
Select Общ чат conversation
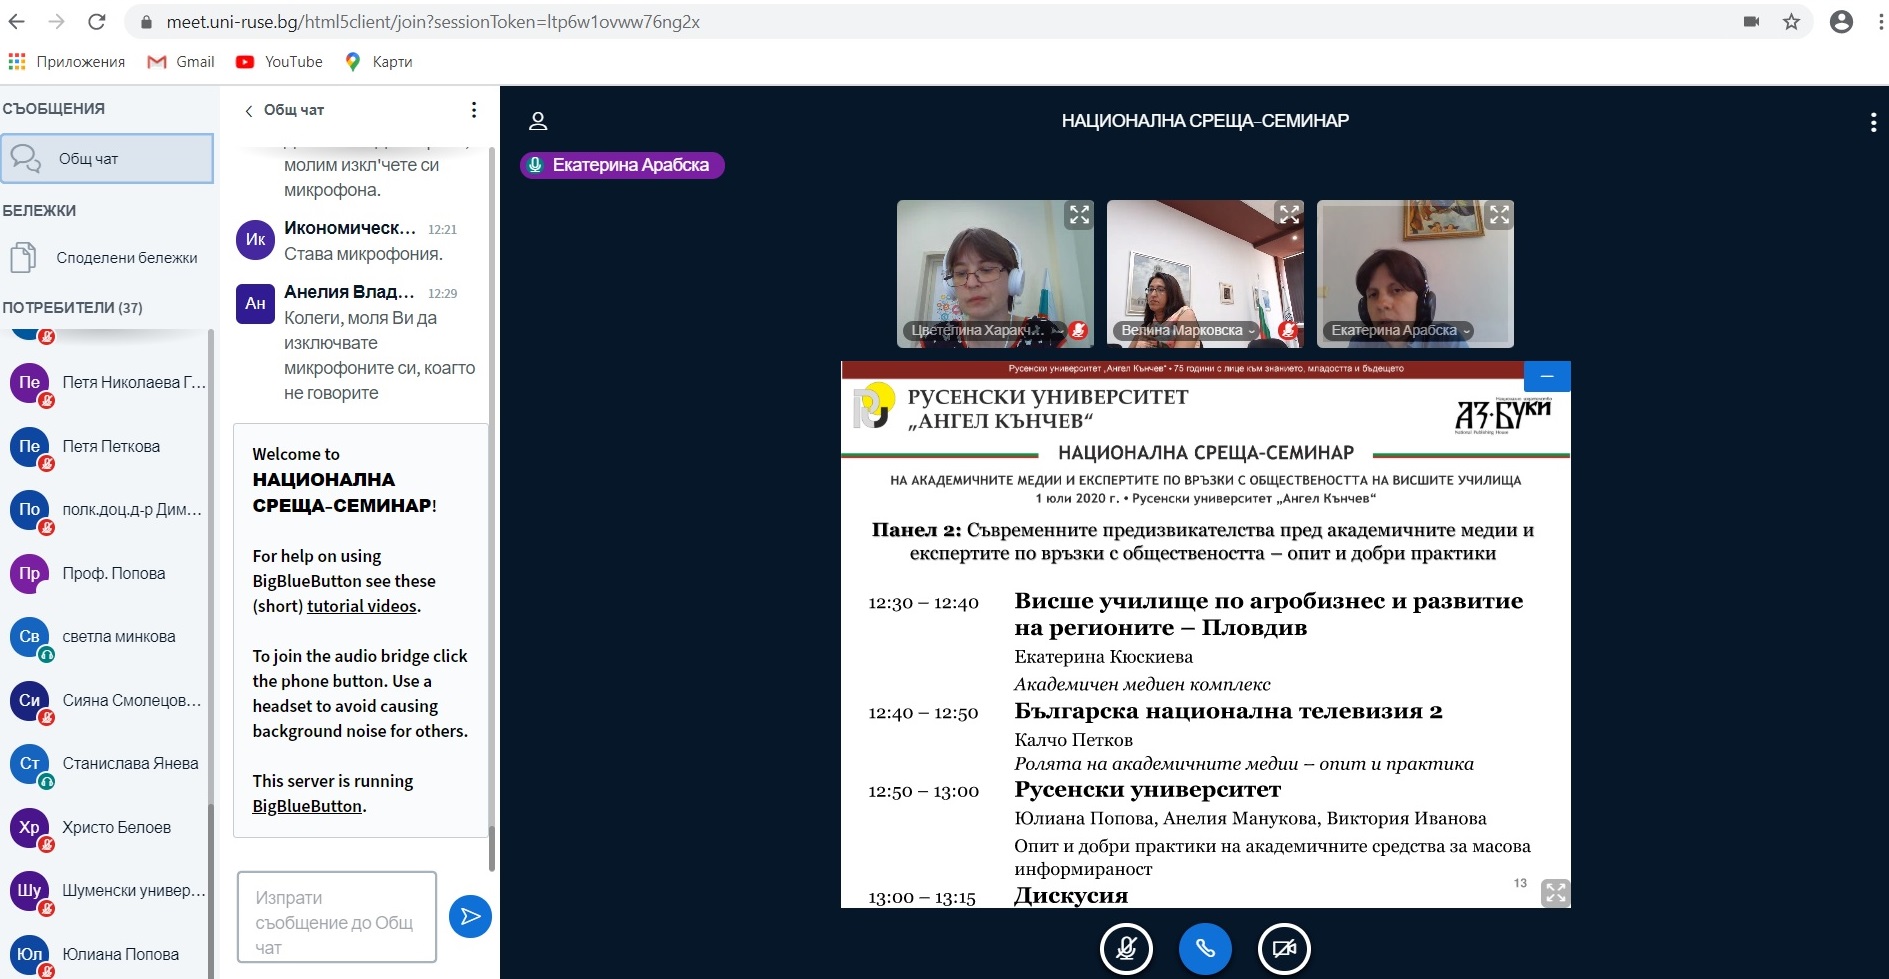[x=107, y=158]
